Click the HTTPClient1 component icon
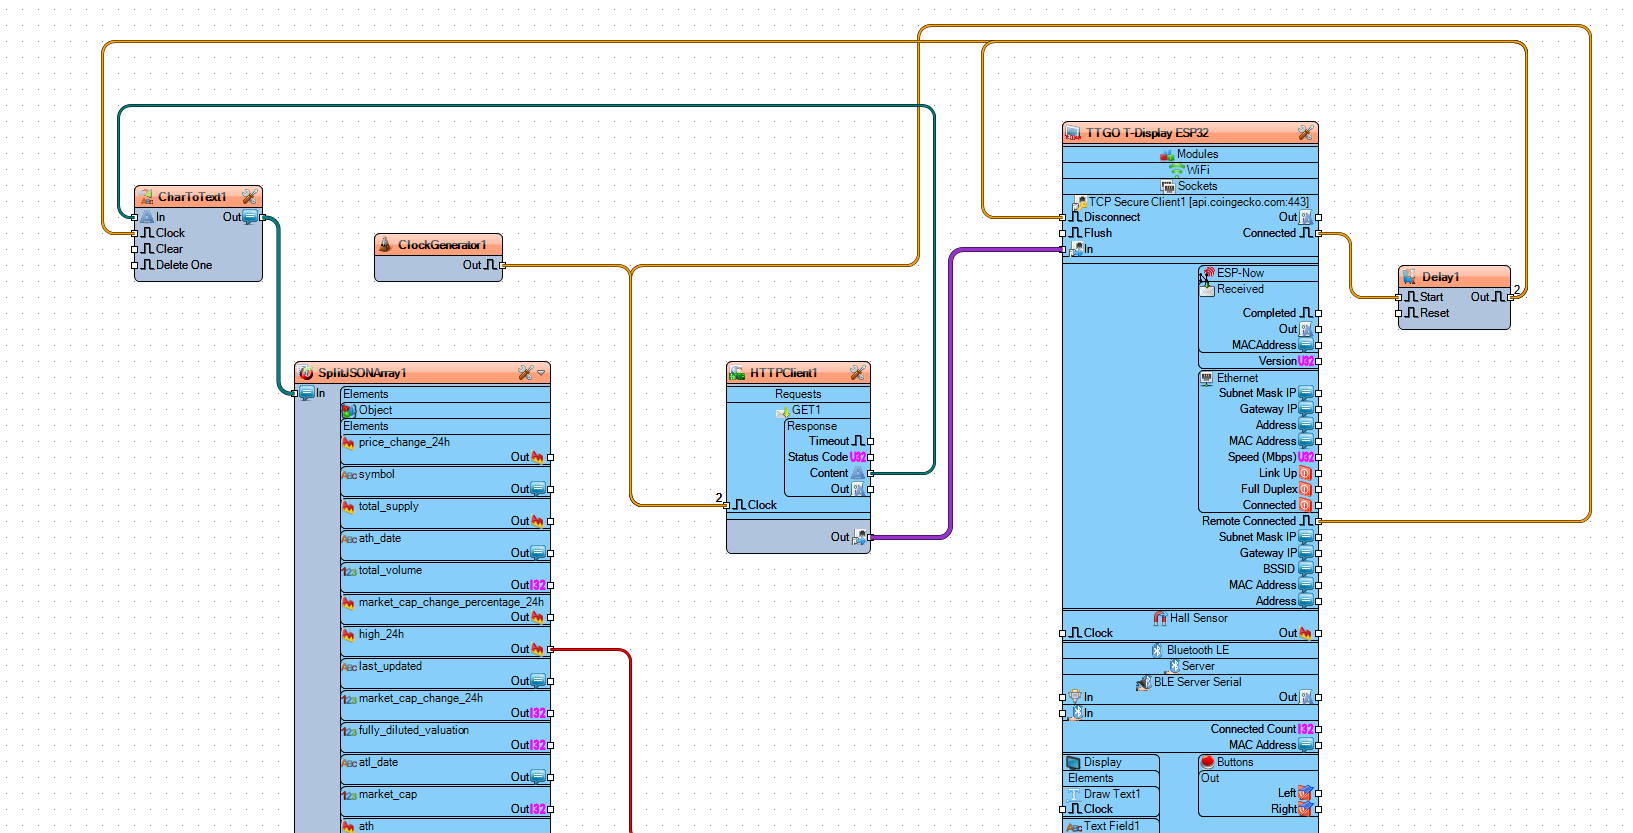The height and width of the screenshot is (833, 1633). click(x=737, y=373)
